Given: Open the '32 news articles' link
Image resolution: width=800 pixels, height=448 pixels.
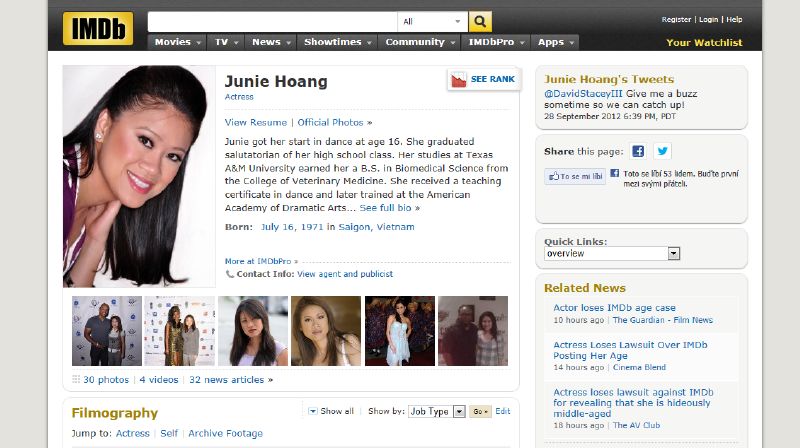Looking at the screenshot, I should click(x=227, y=380).
